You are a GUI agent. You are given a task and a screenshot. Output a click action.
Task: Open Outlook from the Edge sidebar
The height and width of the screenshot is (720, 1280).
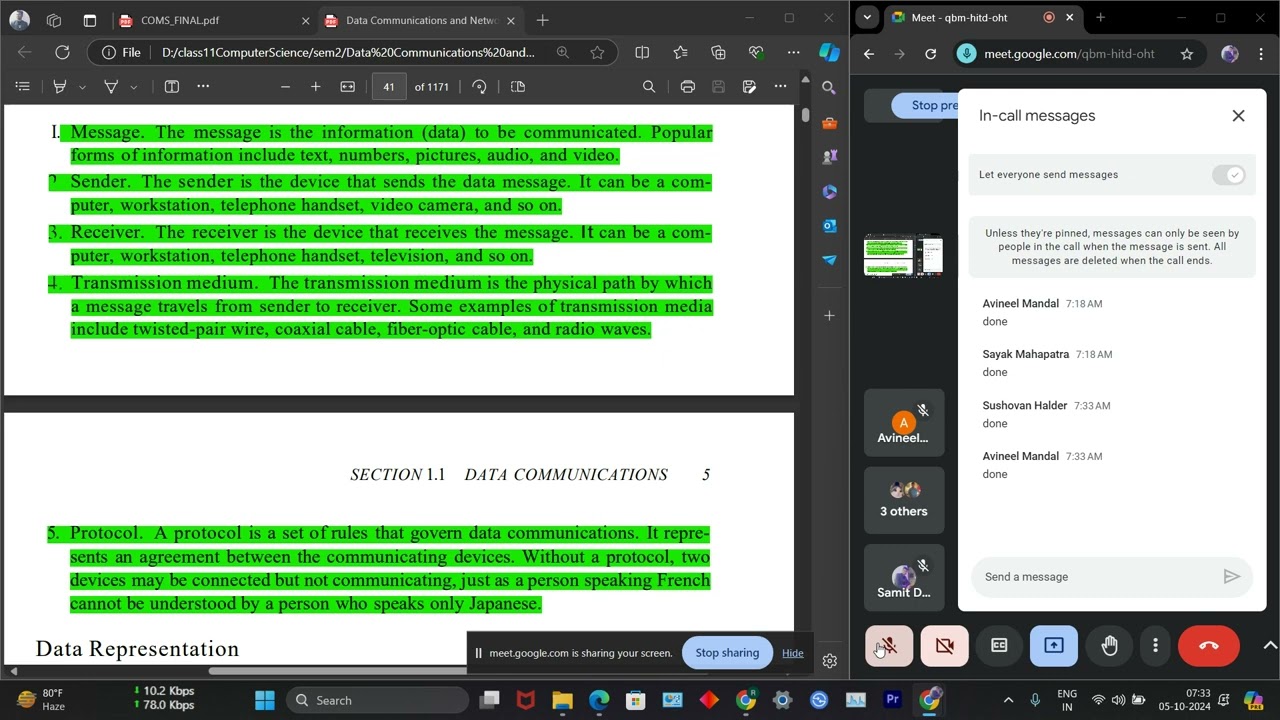[829, 226]
